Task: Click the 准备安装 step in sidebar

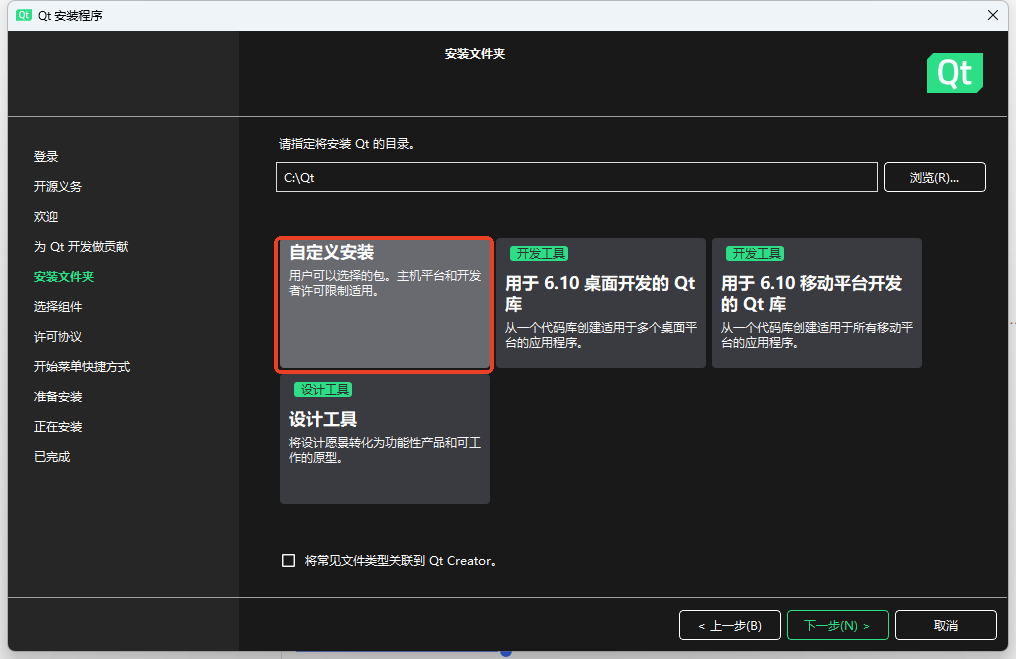Action: point(58,397)
